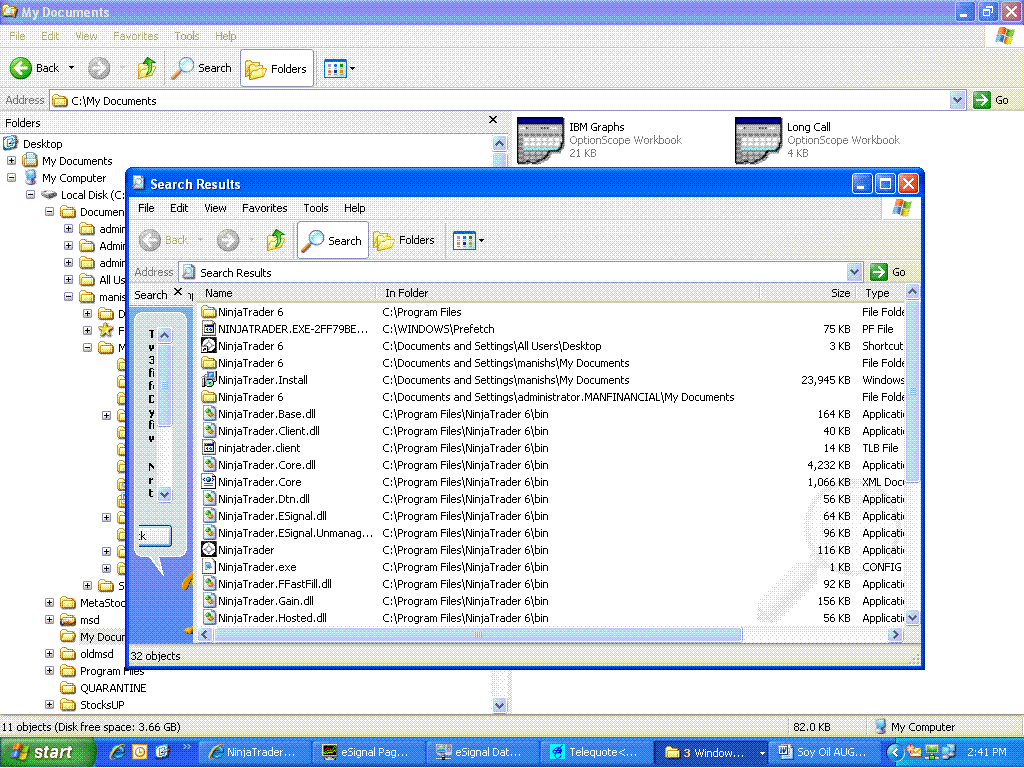This screenshot has height=768, width=1024.
Task: Select Desktop in folder tree
Action: tap(42, 144)
